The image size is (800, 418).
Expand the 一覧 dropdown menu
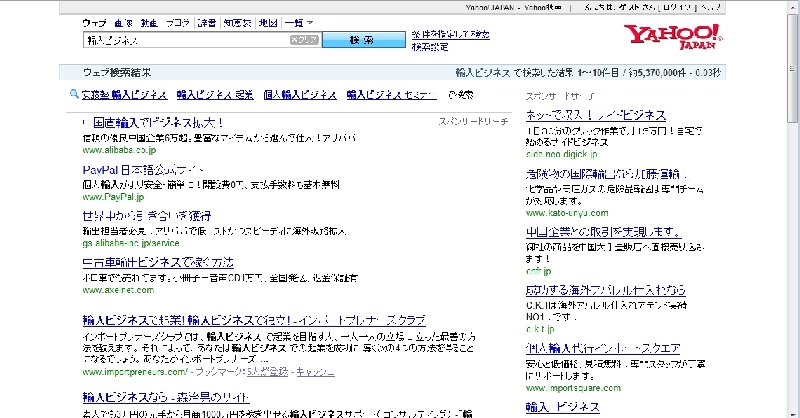299,23
